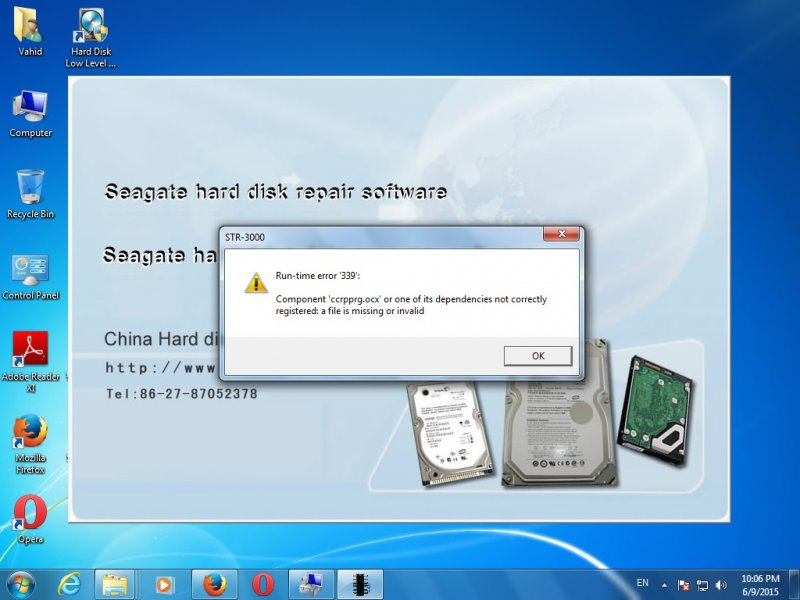Open the Vahid user folder on desktop
The image size is (800, 600).
tap(30, 33)
